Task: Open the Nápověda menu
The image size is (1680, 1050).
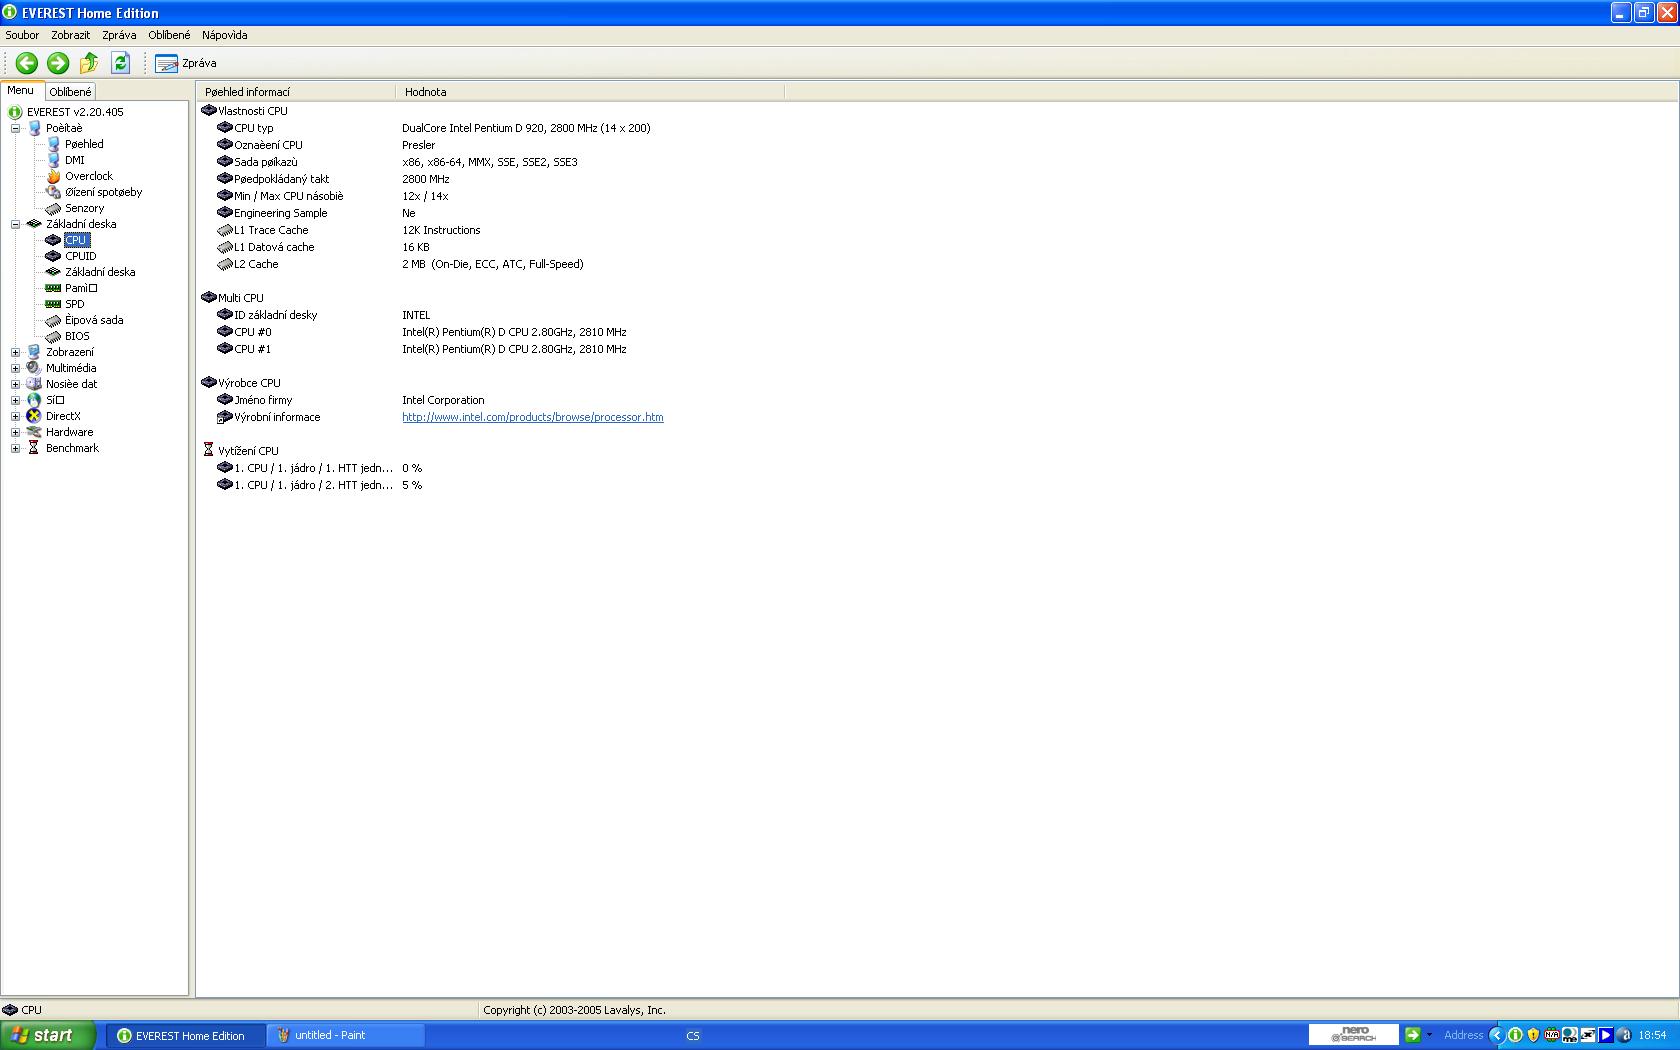Action: tap(225, 35)
